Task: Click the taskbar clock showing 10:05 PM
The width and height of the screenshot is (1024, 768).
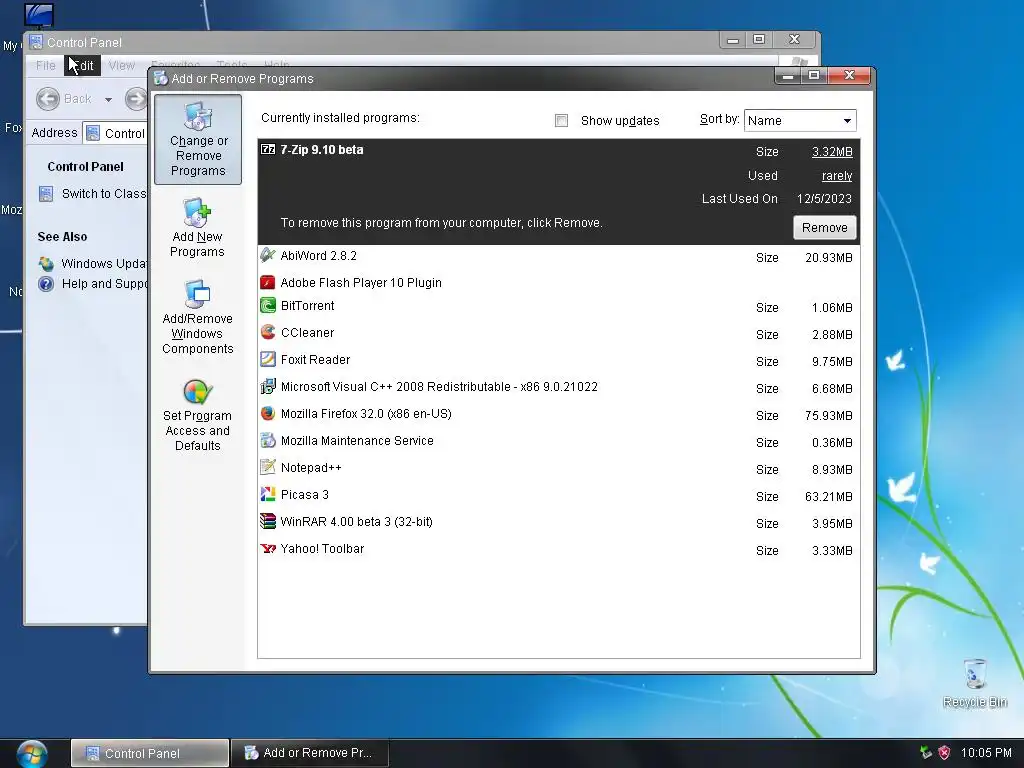Action: [985, 752]
